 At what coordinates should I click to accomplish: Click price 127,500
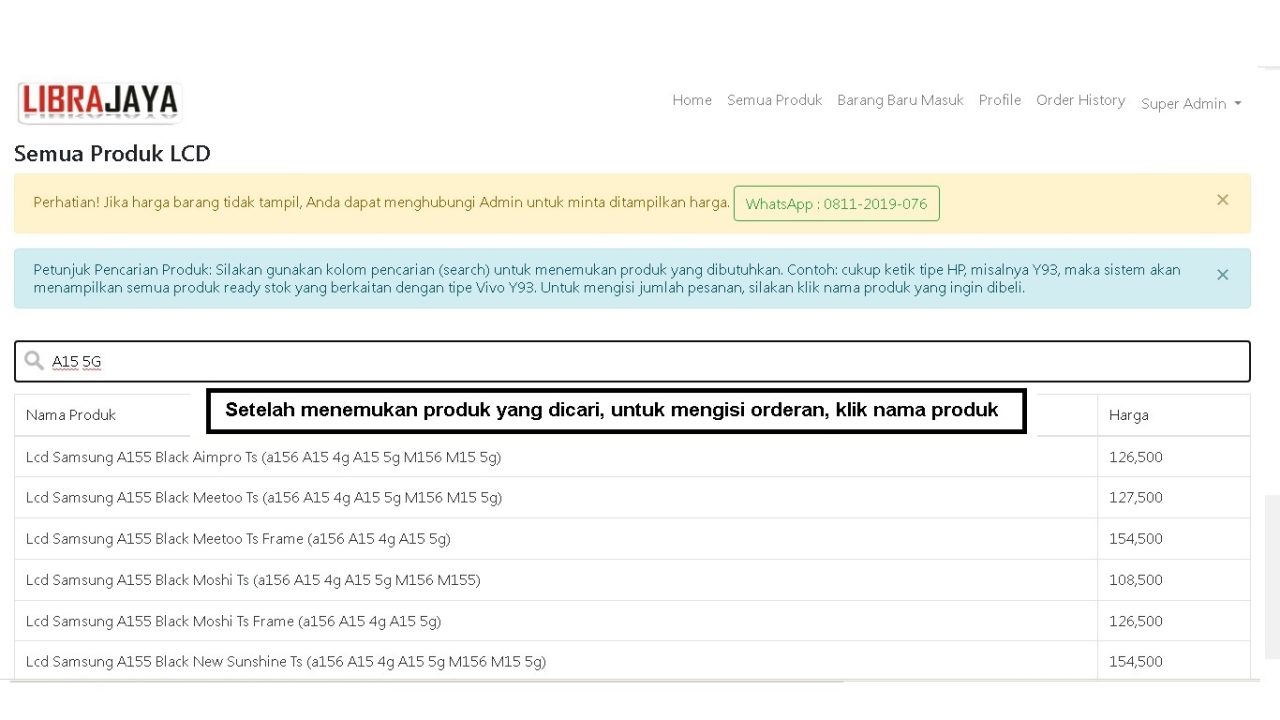[1135, 497]
